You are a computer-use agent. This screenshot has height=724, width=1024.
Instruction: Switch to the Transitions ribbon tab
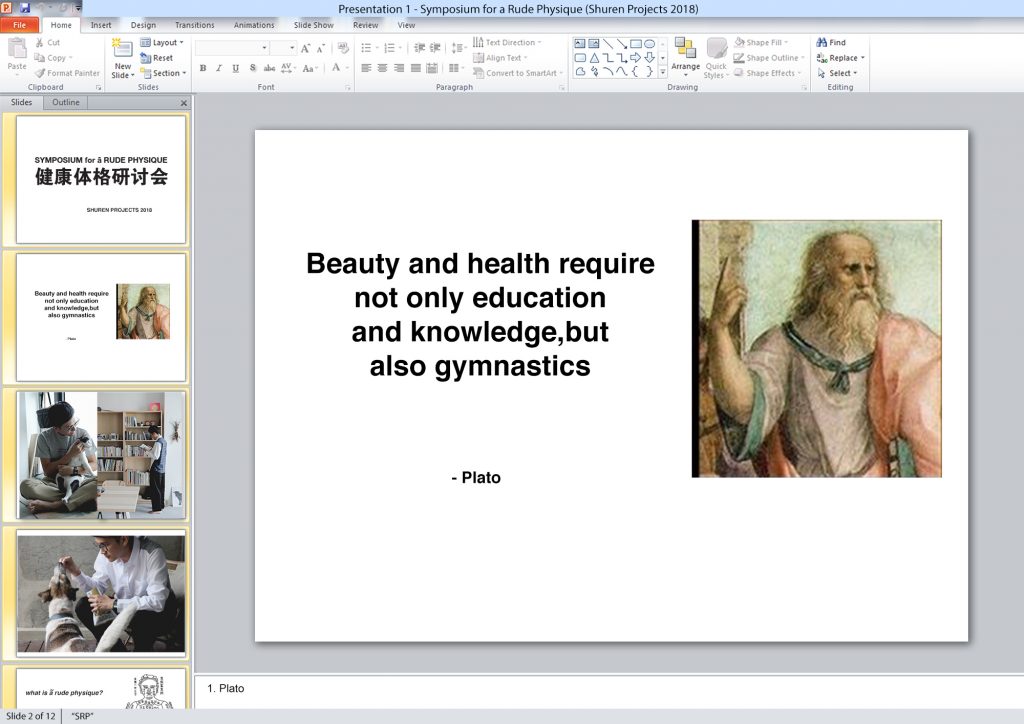click(194, 25)
